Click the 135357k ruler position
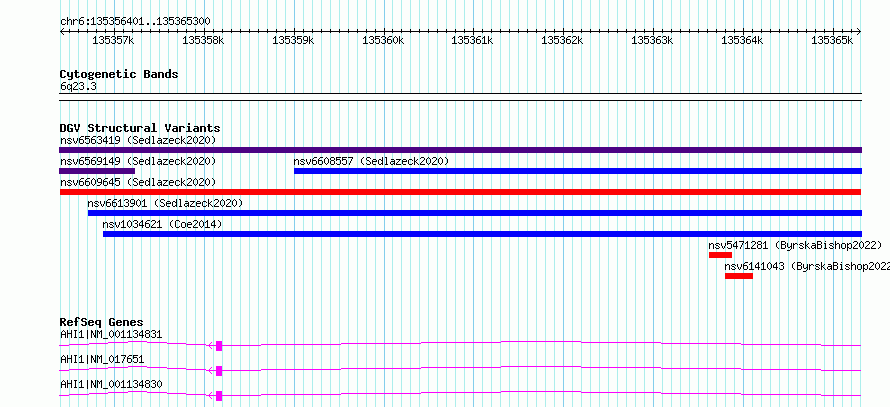 coord(114,40)
